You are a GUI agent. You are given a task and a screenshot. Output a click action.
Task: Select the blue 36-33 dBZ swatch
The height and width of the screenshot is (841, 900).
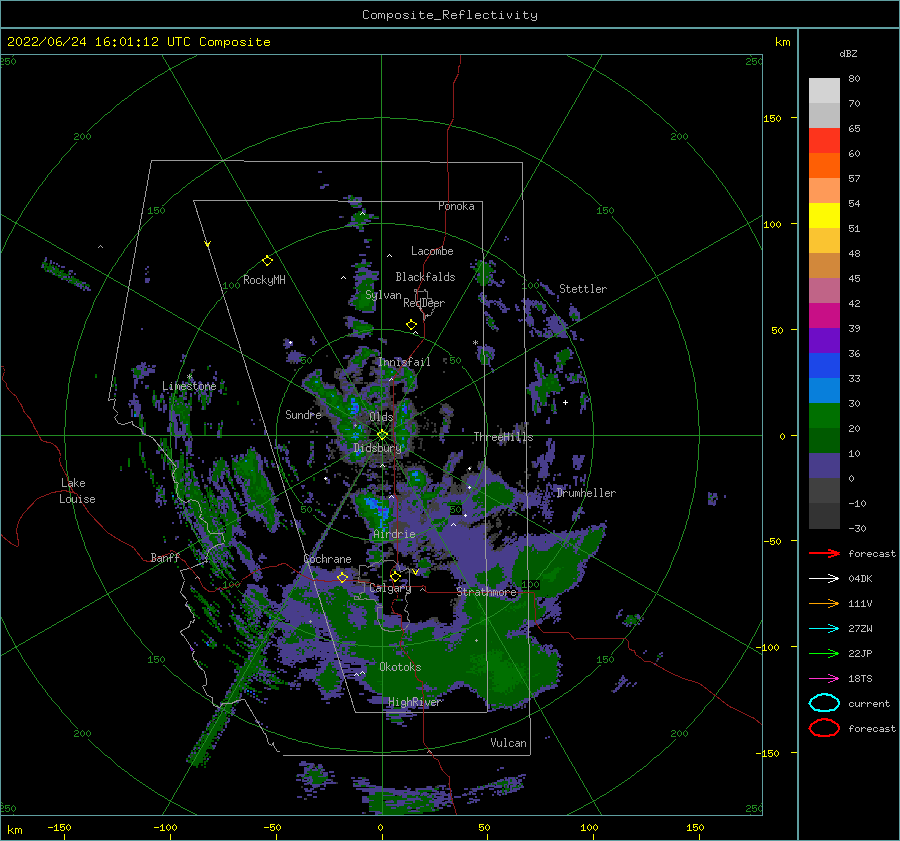[x=824, y=366]
